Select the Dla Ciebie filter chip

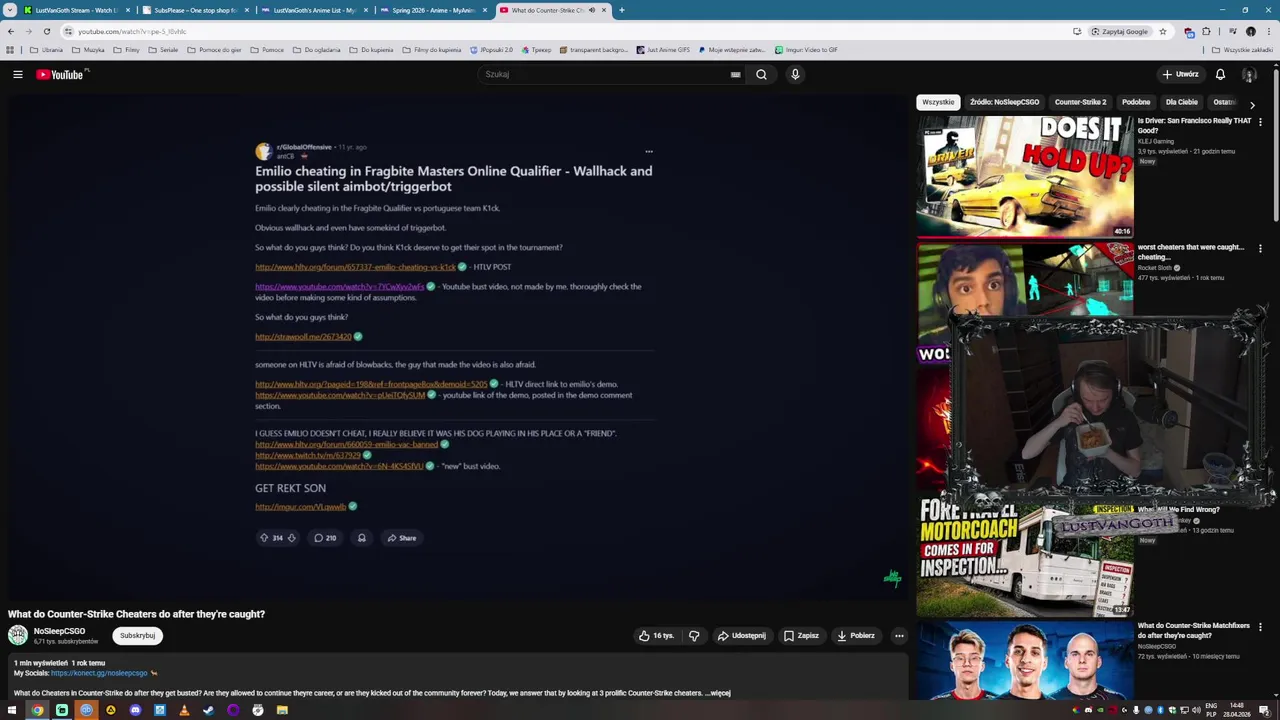[x=1181, y=102]
